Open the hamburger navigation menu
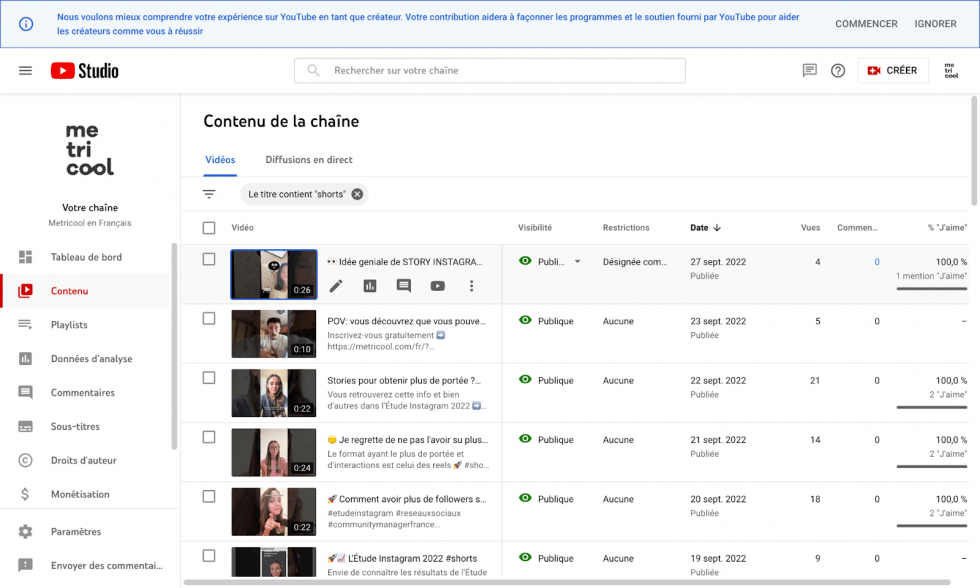This screenshot has width=980, height=588. point(25,71)
